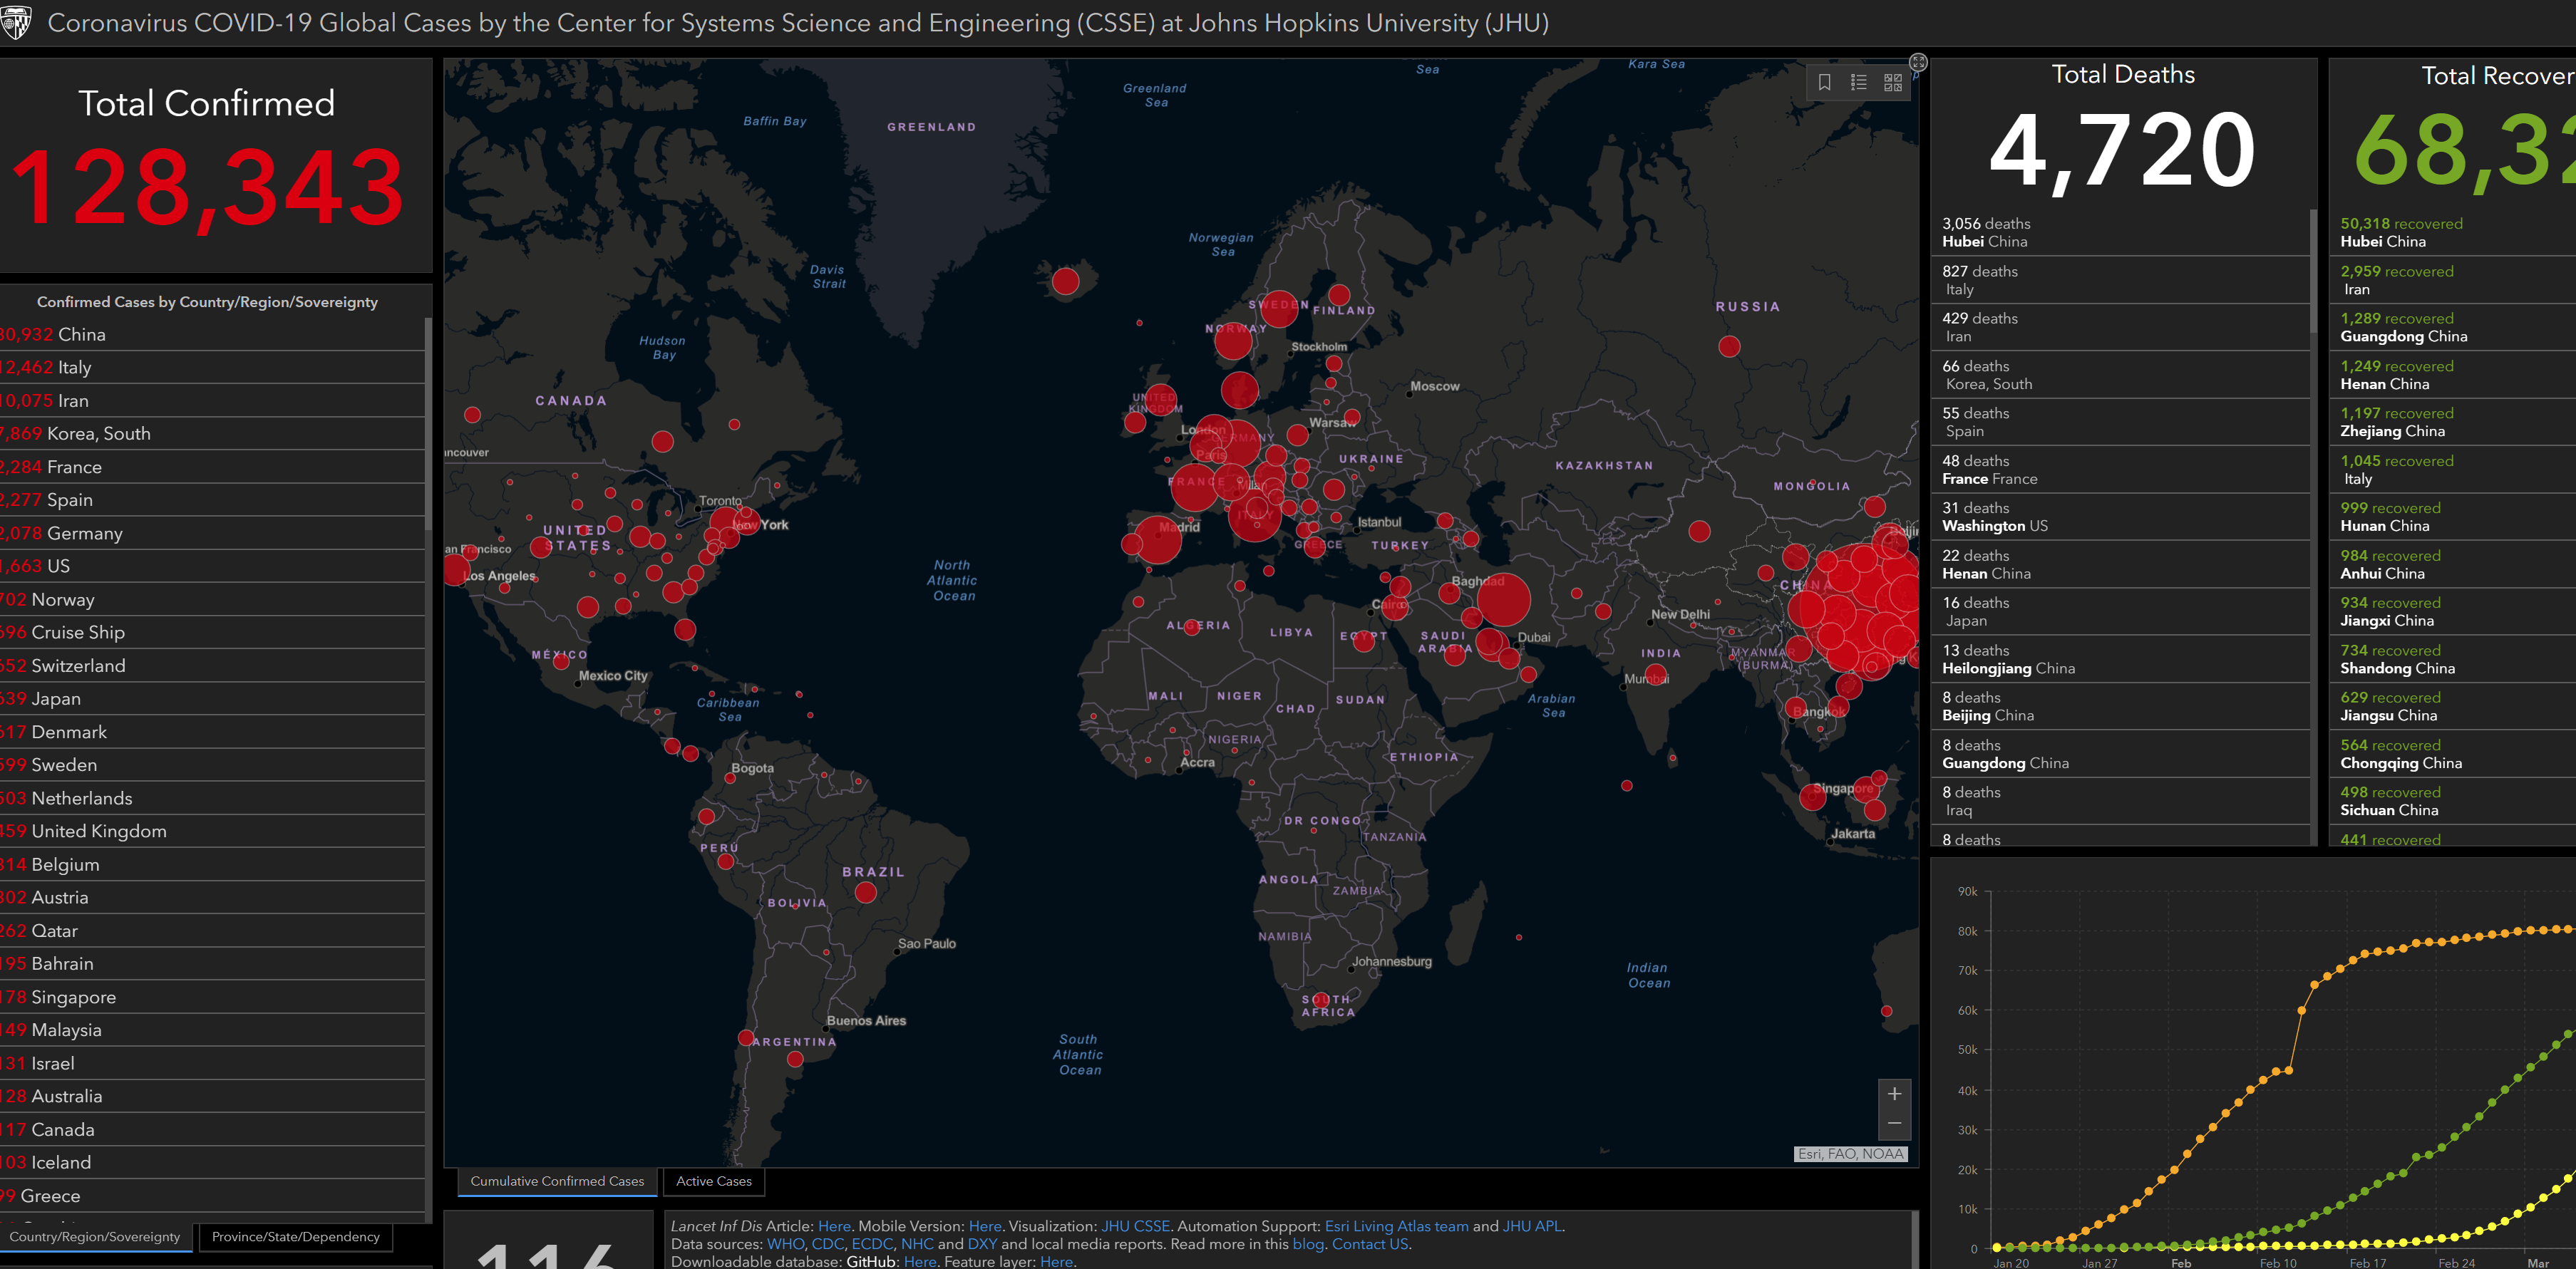This screenshot has width=2576, height=1269.
Task: Click 827 deaths Italy row
Action: [2120, 280]
